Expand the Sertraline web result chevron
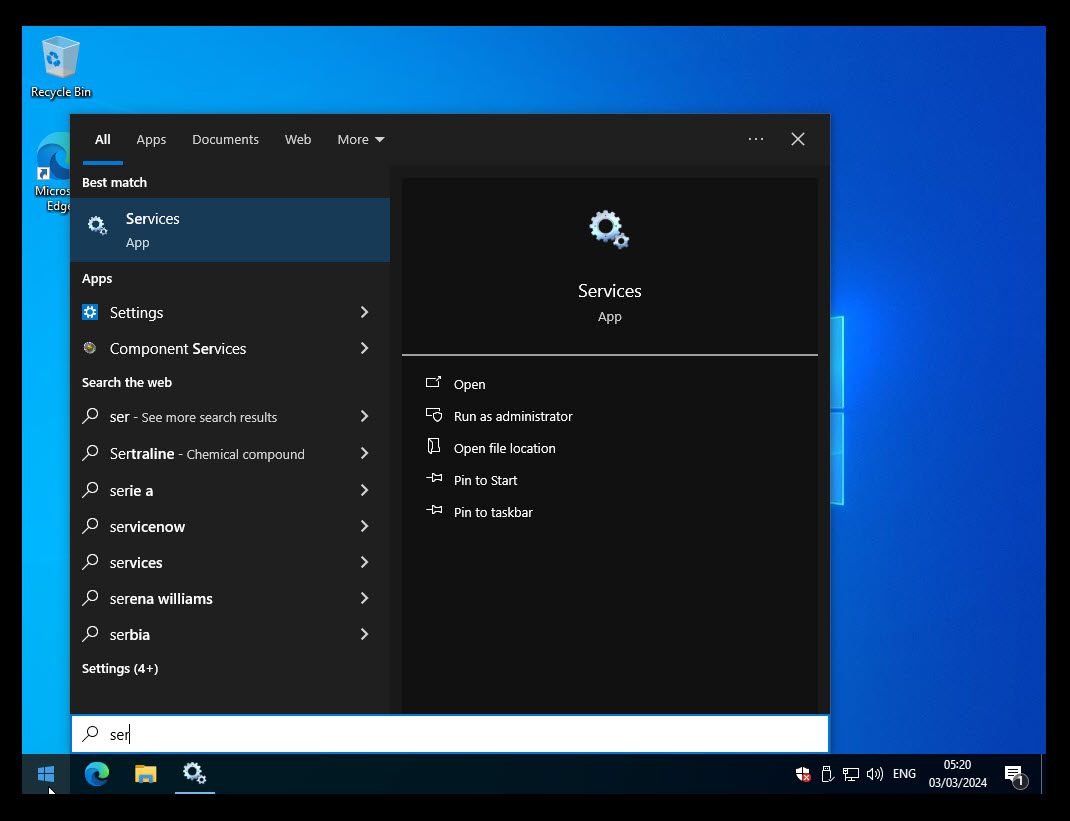Image resolution: width=1070 pixels, height=821 pixels. [364, 453]
